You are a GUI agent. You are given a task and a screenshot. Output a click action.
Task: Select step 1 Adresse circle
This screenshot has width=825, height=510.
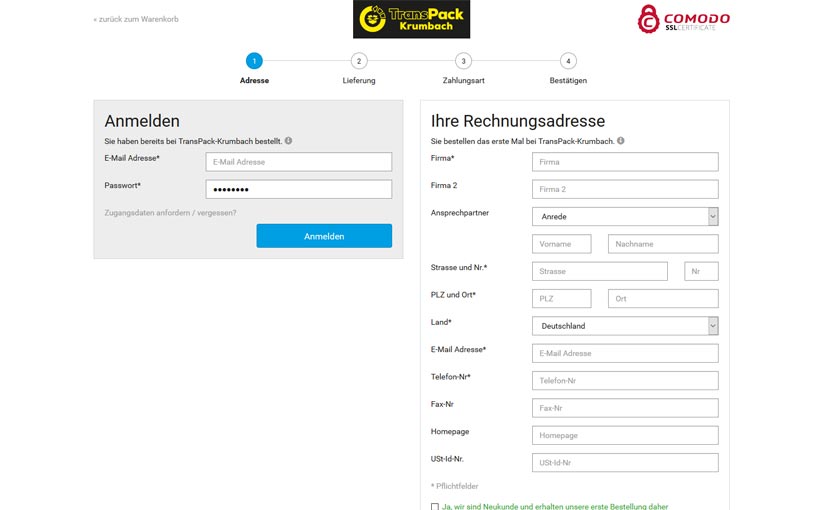pos(254,61)
